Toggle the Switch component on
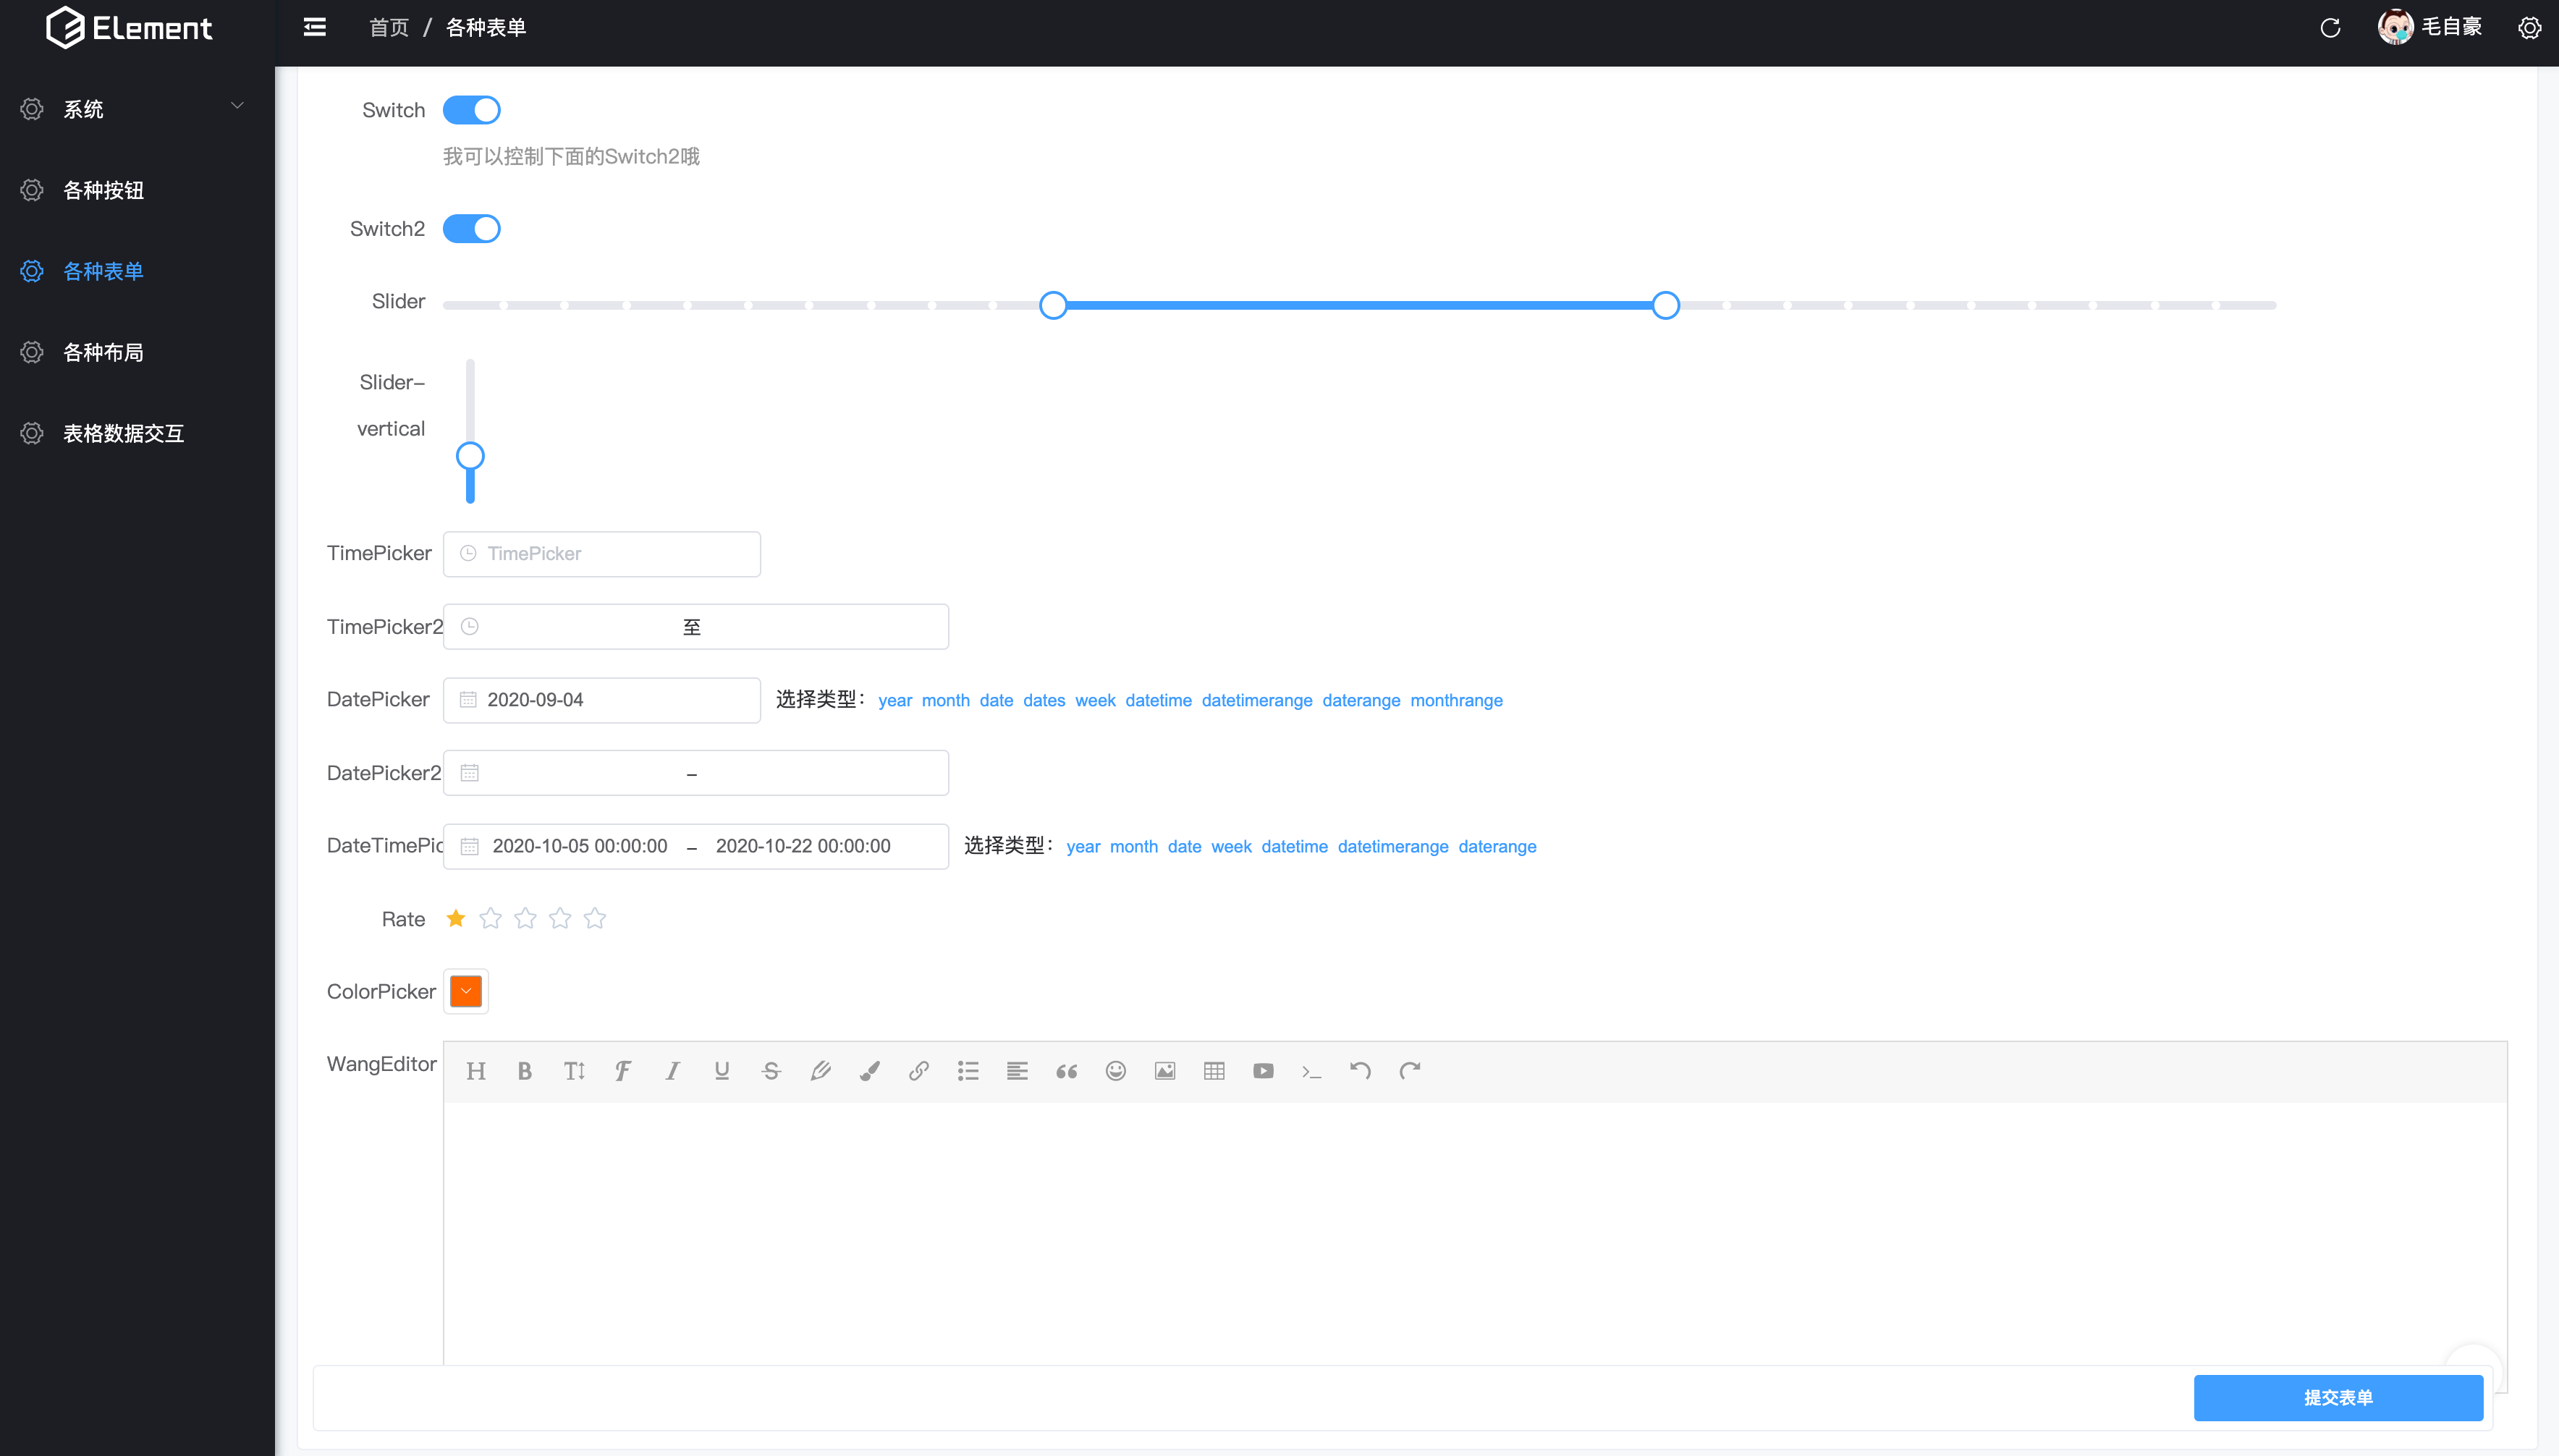The height and width of the screenshot is (1456, 2559). (471, 111)
